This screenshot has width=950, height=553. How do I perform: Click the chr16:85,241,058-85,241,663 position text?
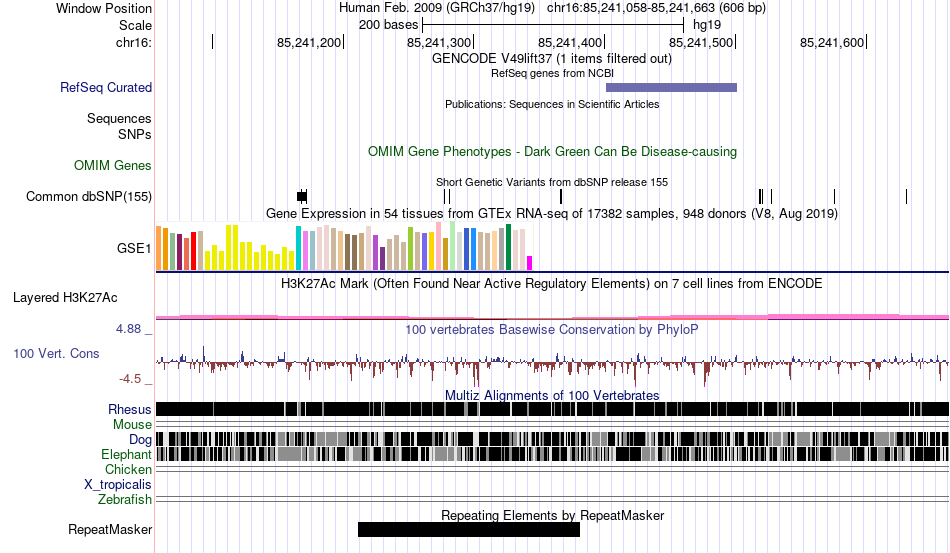click(x=656, y=8)
